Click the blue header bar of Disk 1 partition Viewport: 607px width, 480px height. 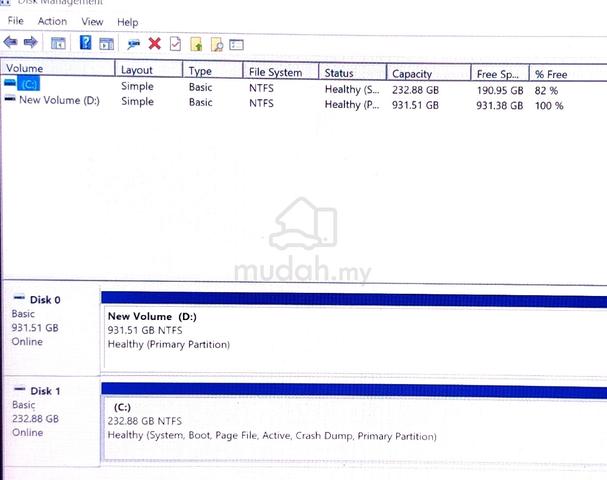click(x=354, y=390)
